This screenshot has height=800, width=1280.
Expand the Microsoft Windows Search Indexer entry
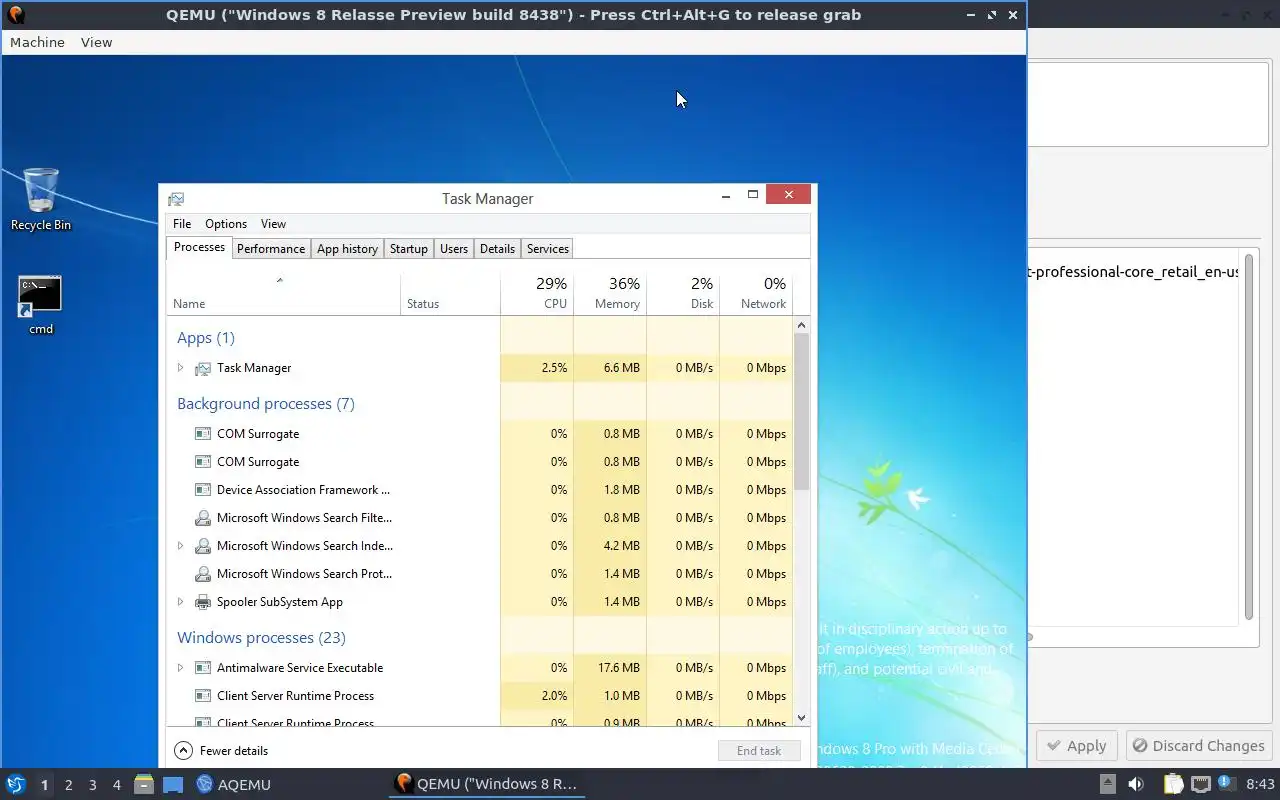(x=180, y=546)
